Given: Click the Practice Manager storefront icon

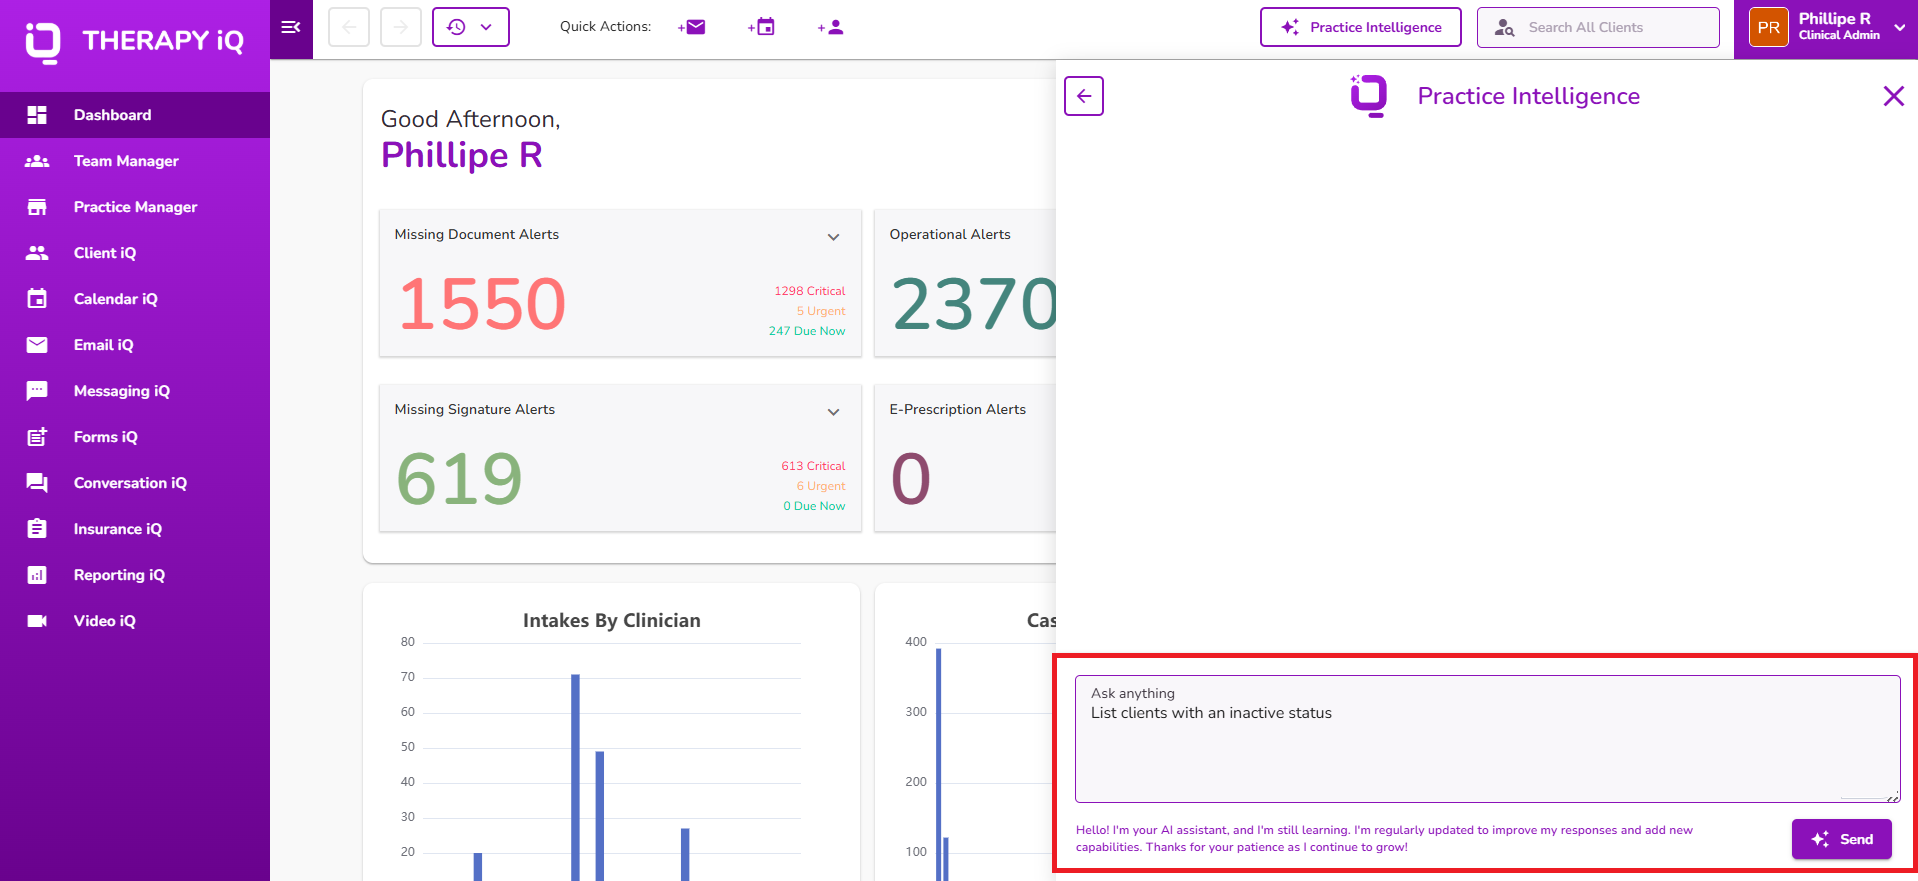Looking at the screenshot, I should [37, 207].
